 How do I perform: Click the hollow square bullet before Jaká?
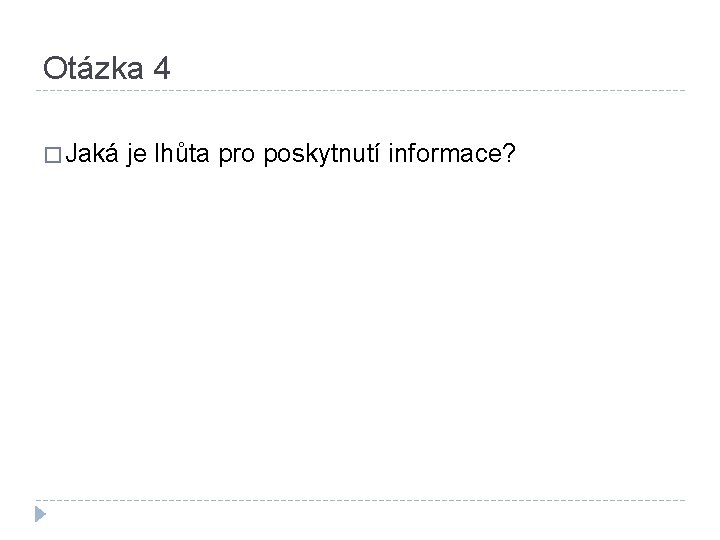tap(53, 155)
